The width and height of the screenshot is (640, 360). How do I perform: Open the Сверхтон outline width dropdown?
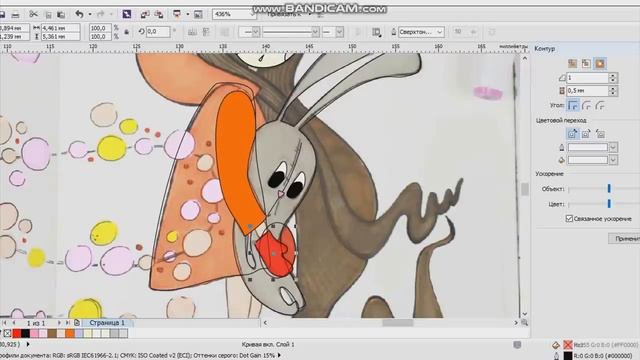(440, 32)
